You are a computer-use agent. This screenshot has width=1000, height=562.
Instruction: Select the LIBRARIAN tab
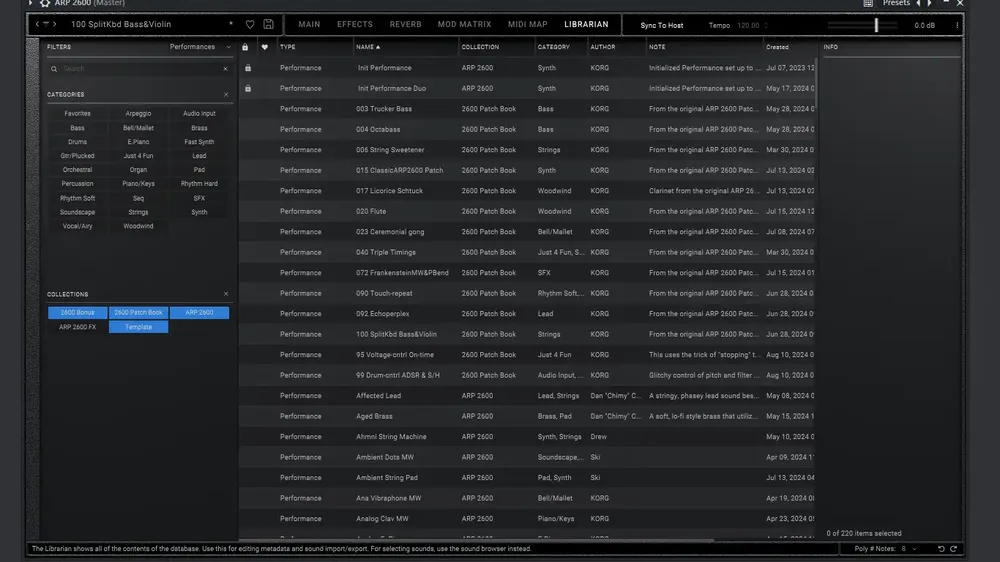click(586, 24)
